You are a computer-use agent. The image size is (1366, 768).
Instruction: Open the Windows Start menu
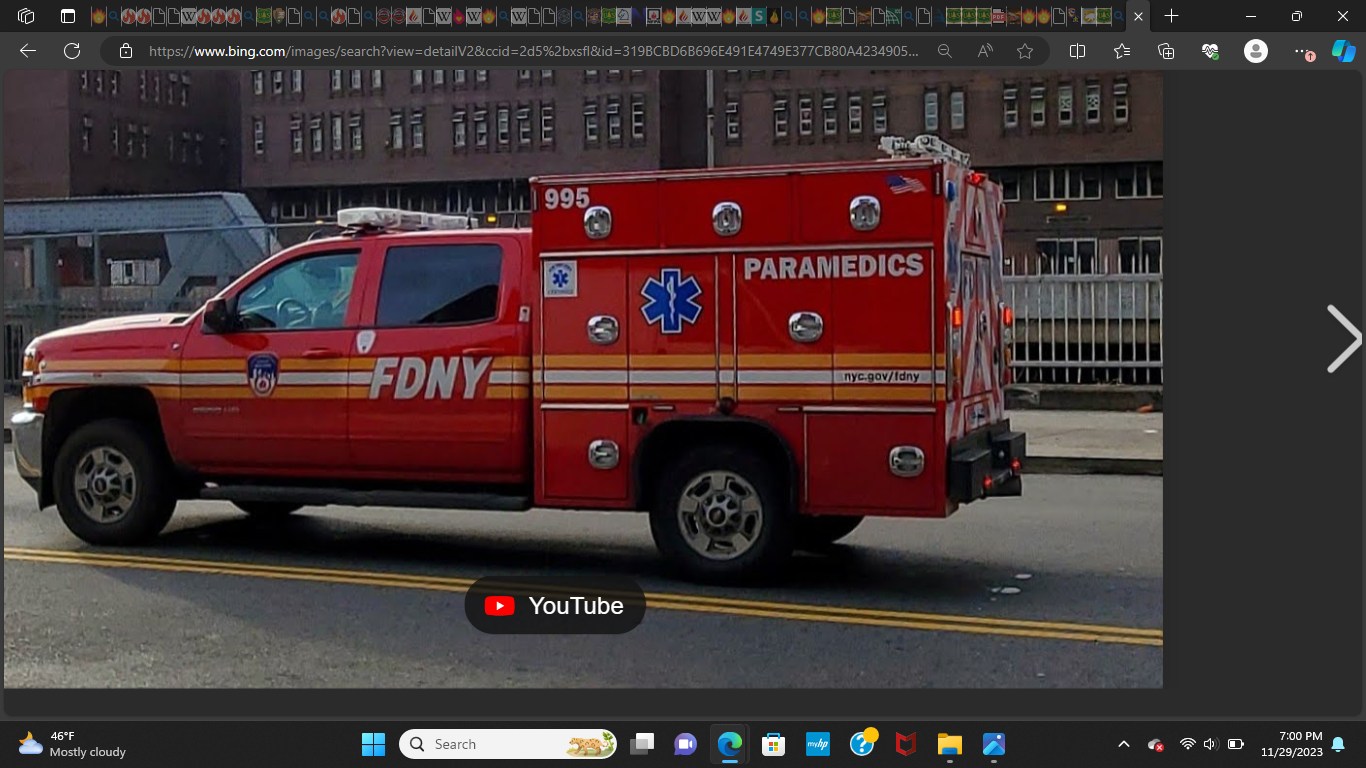(373, 744)
